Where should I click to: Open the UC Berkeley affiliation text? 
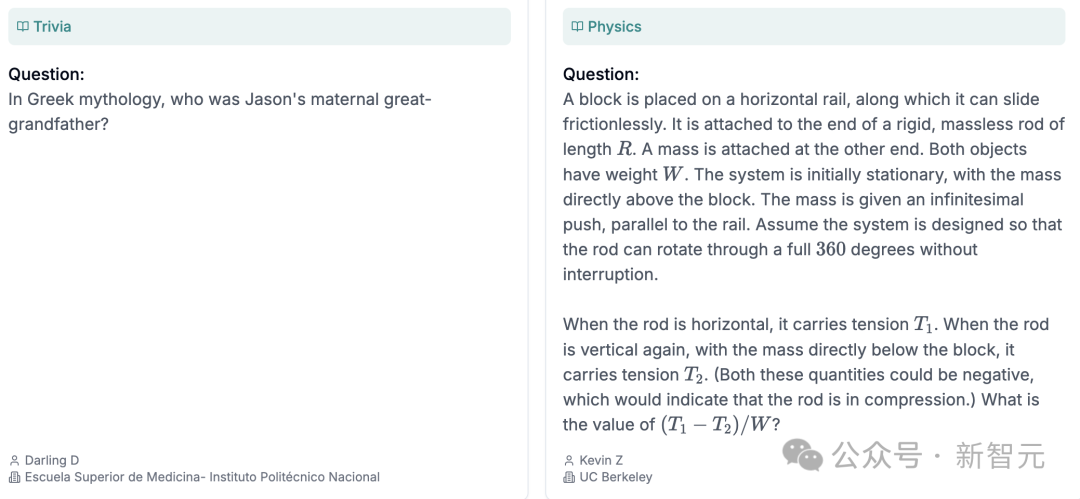616,477
